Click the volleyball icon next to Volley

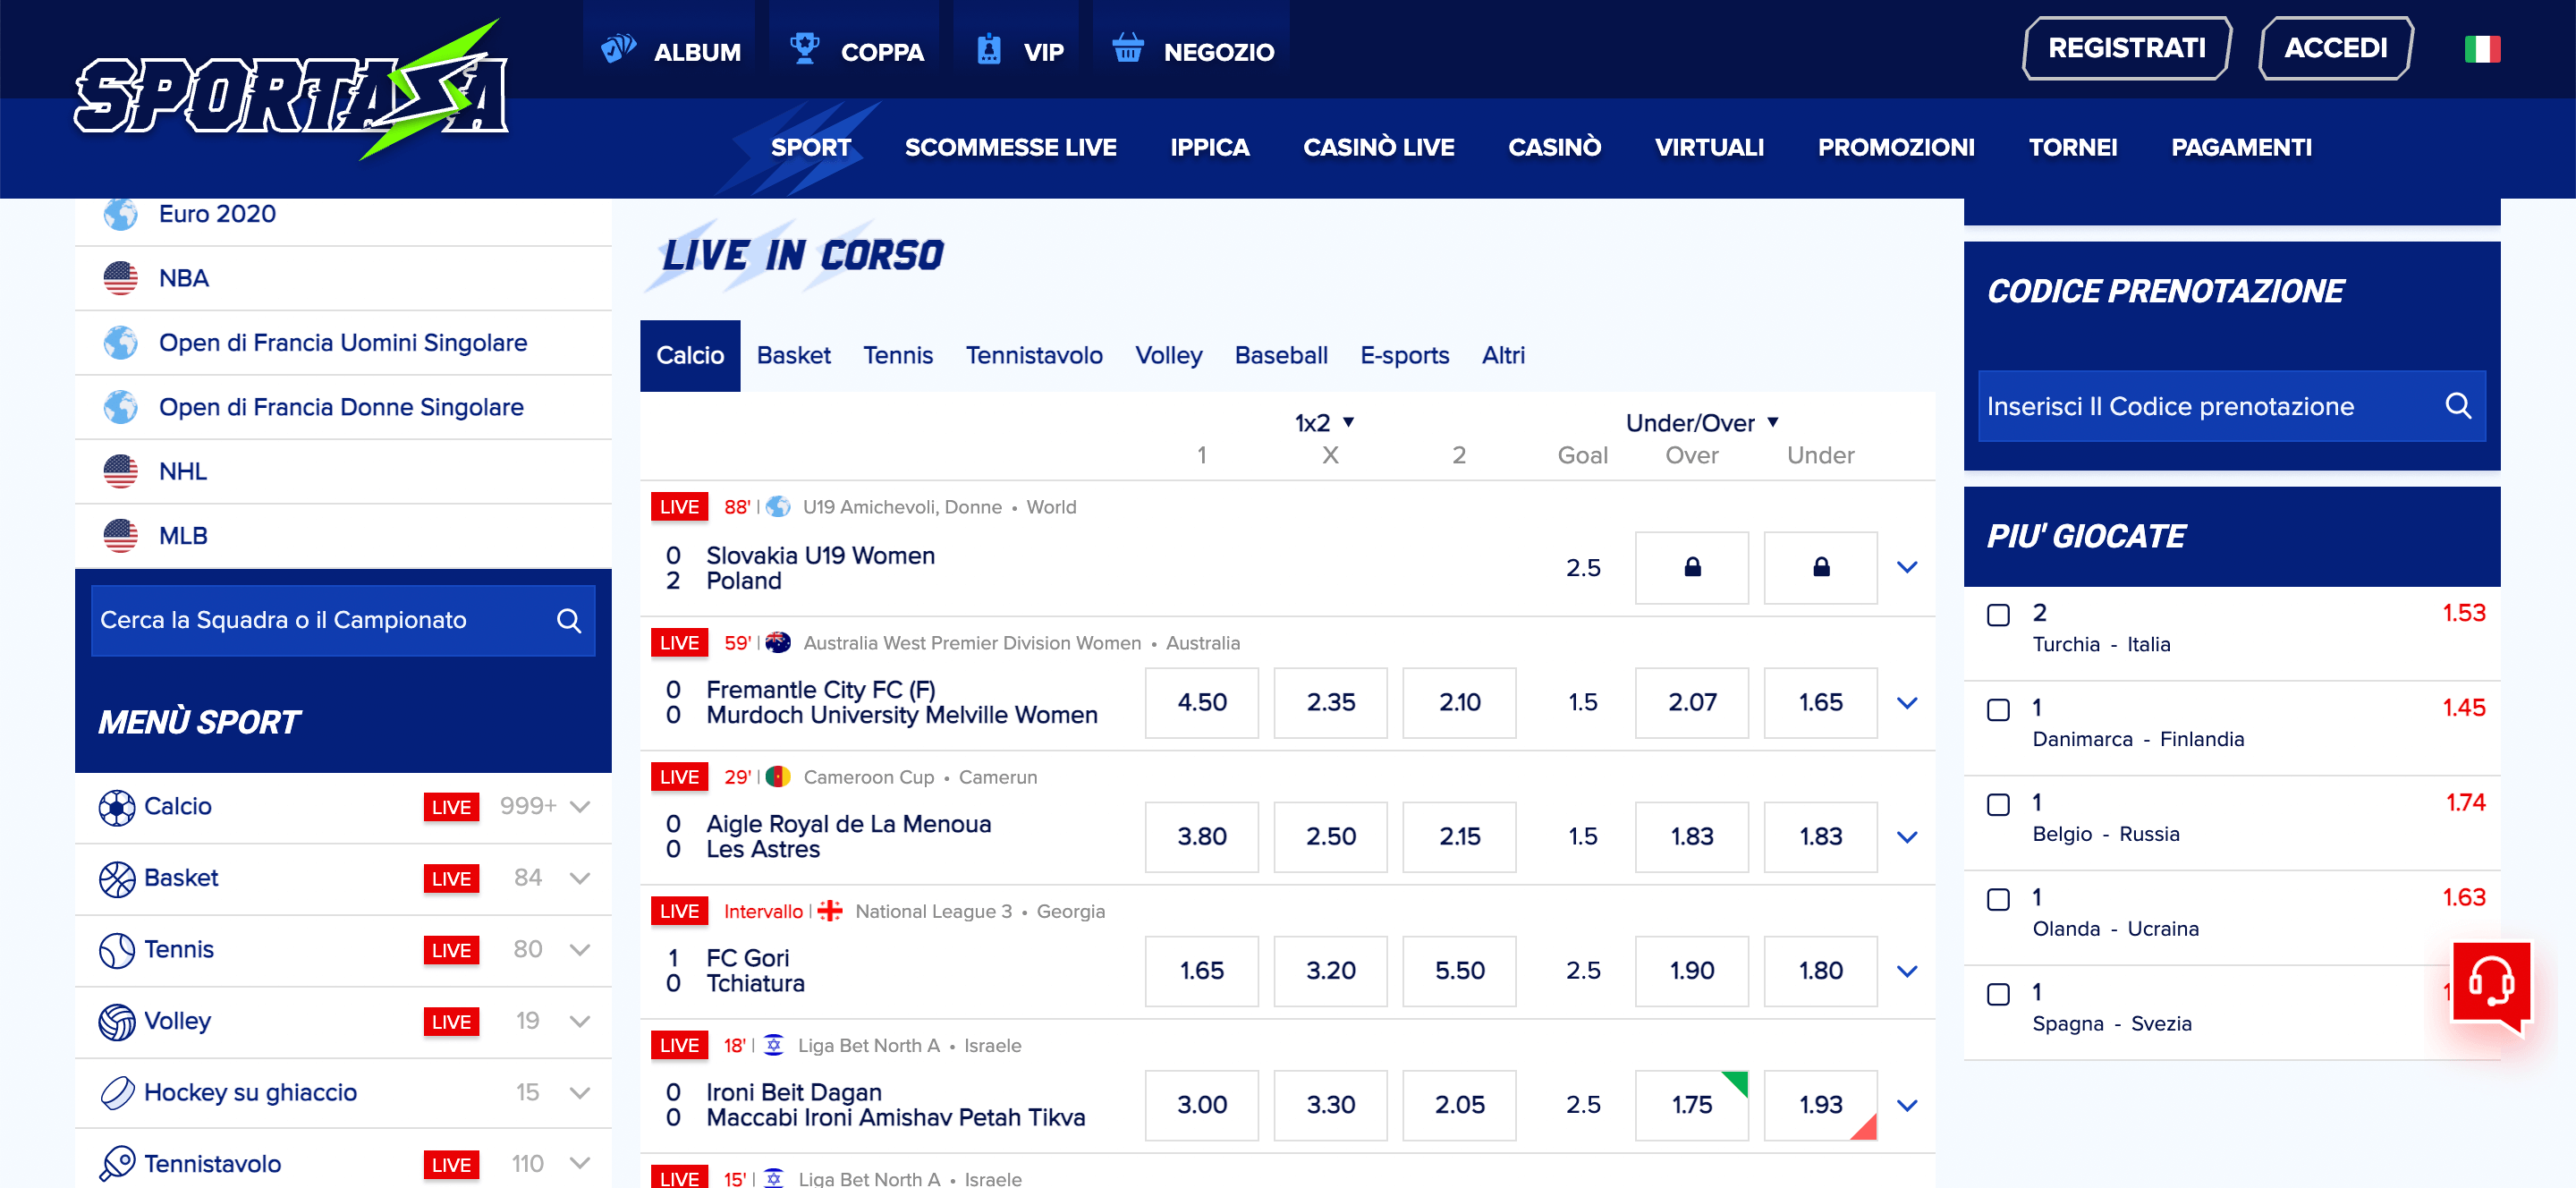coord(118,1021)
